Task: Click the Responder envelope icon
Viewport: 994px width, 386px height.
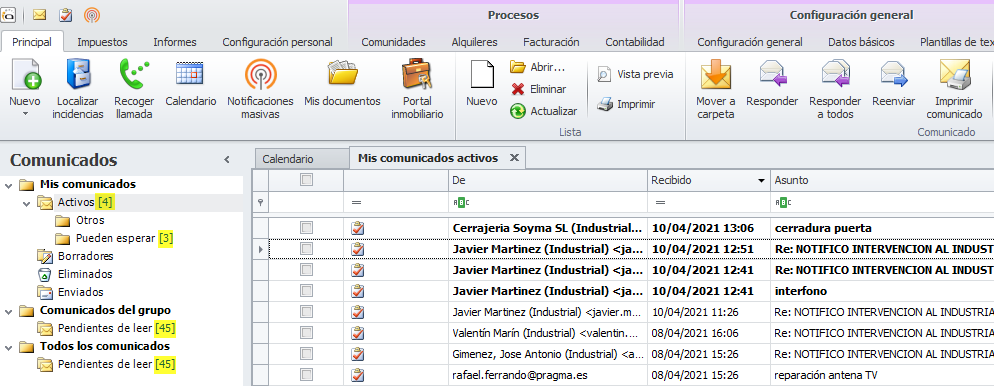Action: (x=772, y=74)
